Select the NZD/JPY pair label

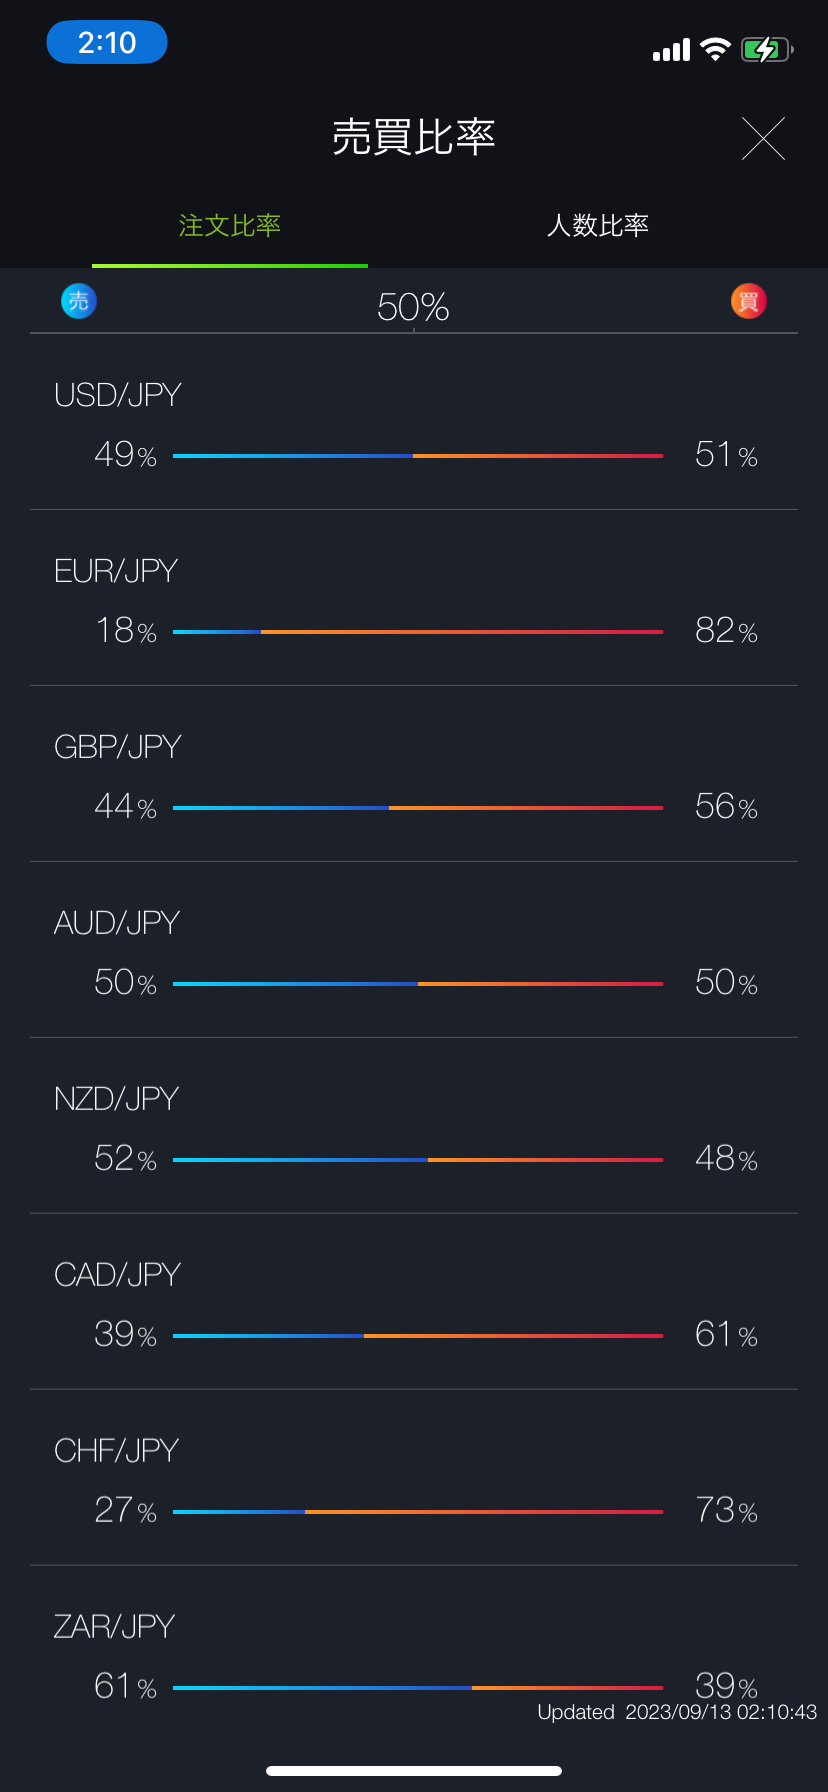click(117, 1099)
